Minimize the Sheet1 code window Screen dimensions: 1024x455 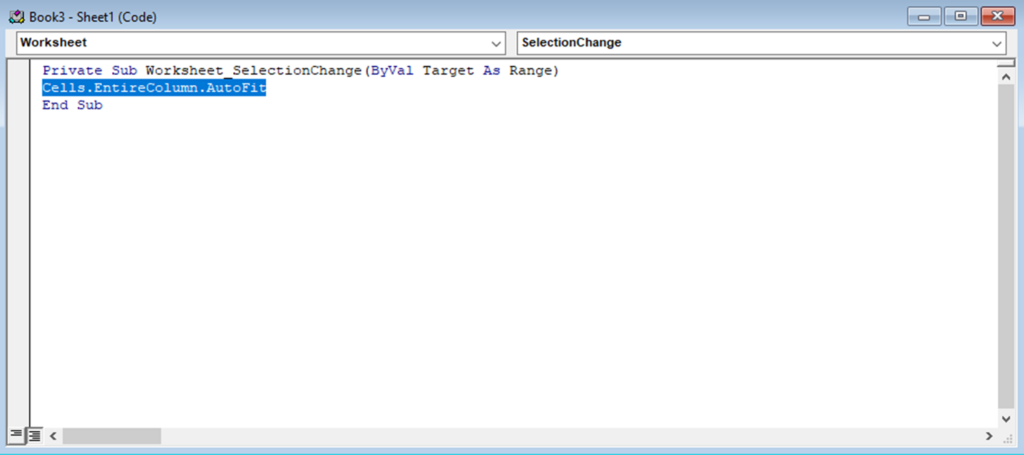(923, 16)
